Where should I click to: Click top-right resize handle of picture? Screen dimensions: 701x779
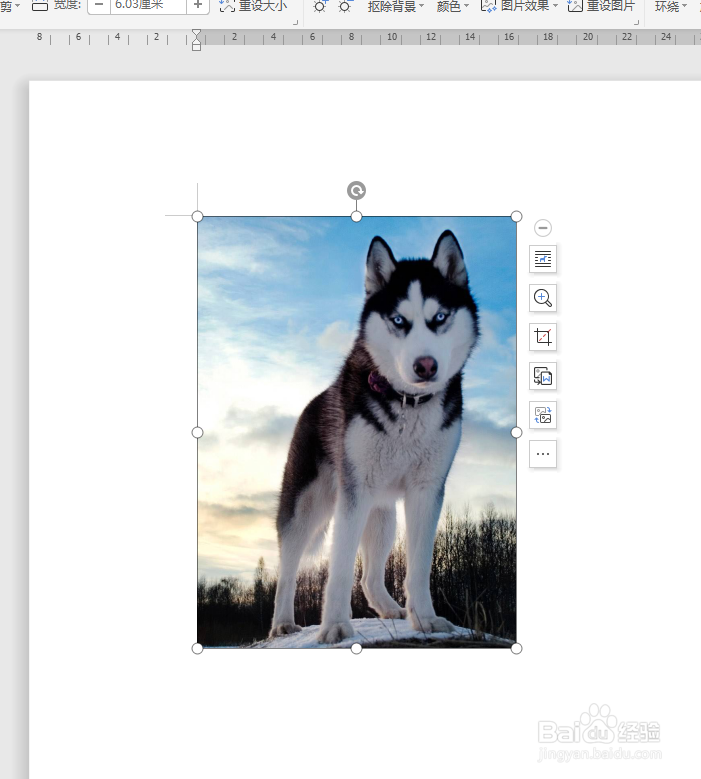click(x=516, y=216)
